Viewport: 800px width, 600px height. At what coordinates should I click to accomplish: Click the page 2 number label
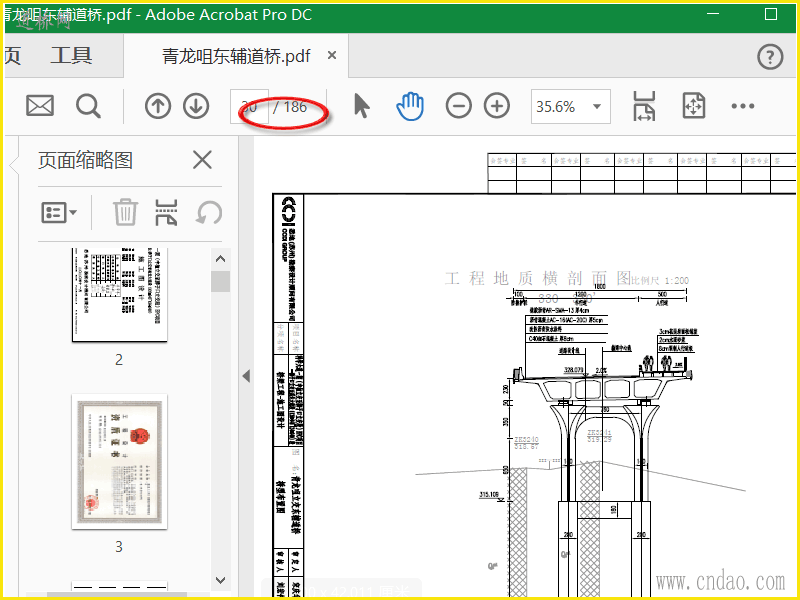point(119,360)
